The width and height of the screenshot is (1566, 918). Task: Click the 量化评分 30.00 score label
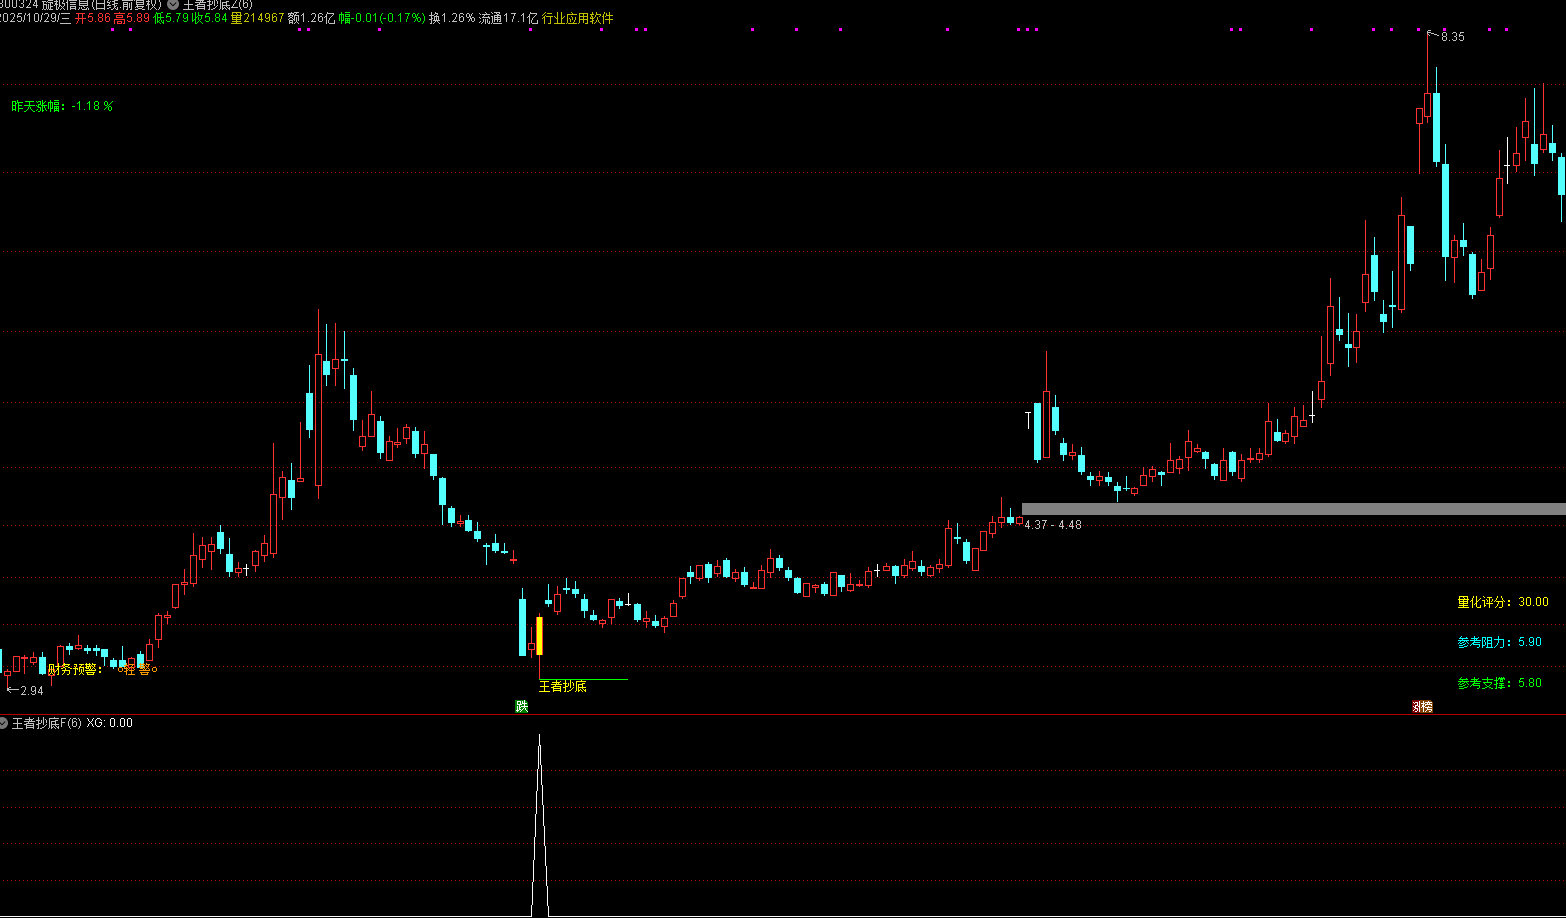coord(1502,602)
